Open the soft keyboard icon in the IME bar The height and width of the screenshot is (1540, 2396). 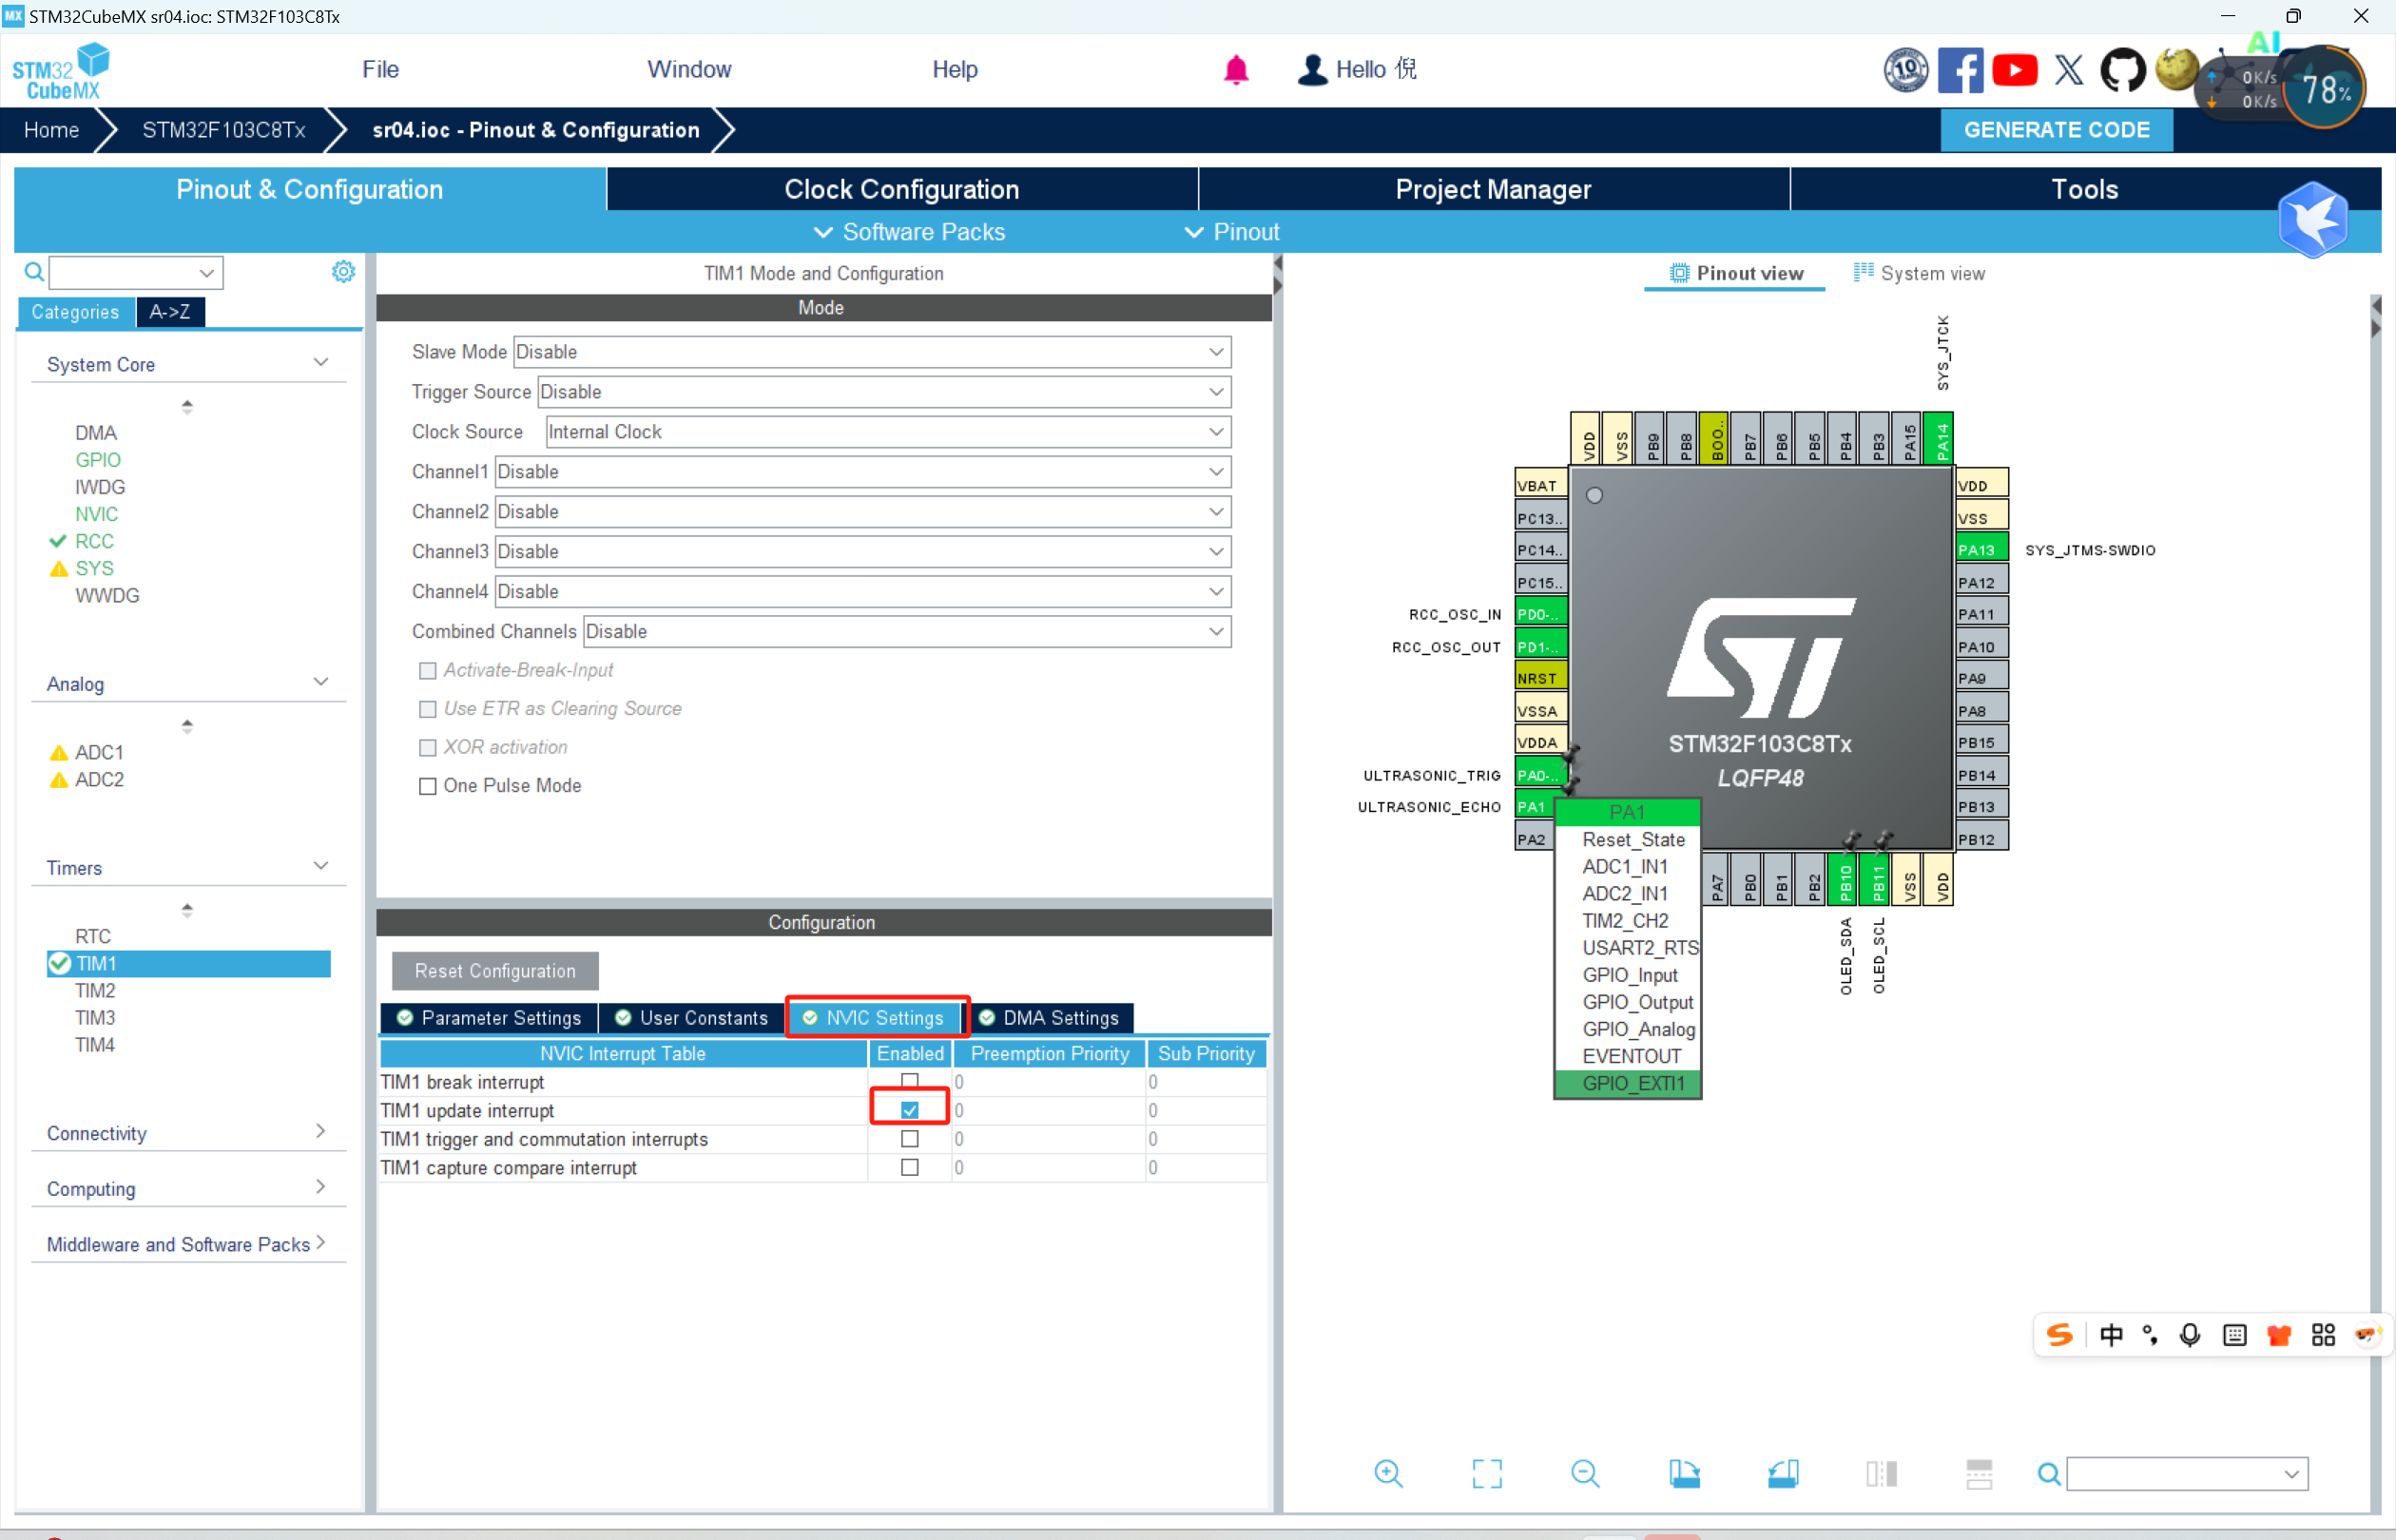point(2235,1335)
